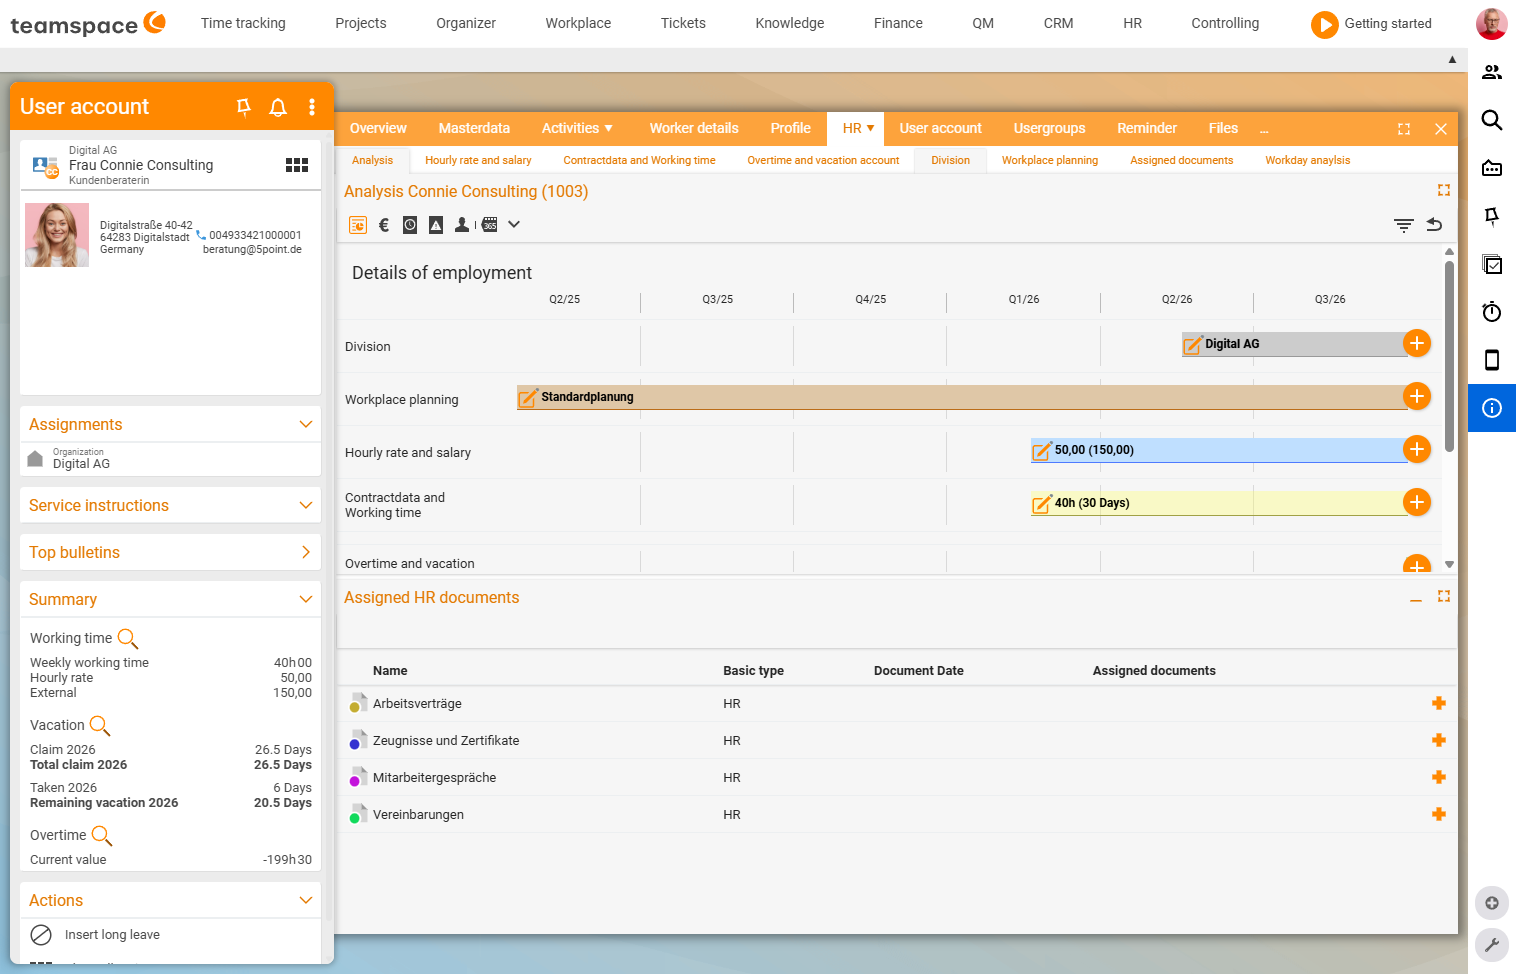Open the three-dot menu in User account header
Image resolution: width=1516 pixels, height=974 pixels.
coord(312,107)
